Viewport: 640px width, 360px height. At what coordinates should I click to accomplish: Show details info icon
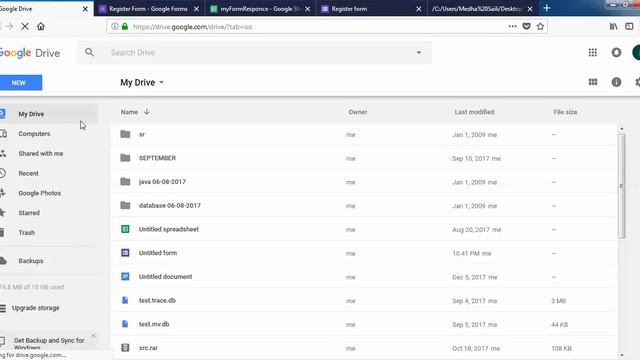click(x=616, y=82)
